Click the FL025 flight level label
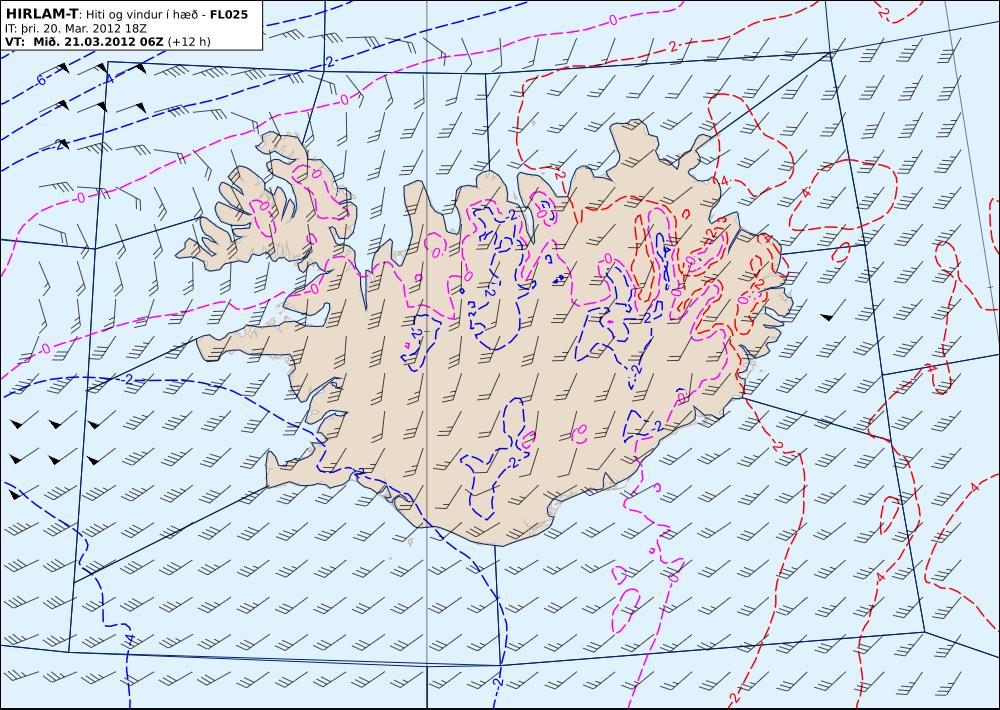The height and width of the screenshot is (710, 1000). pos(229,13)
